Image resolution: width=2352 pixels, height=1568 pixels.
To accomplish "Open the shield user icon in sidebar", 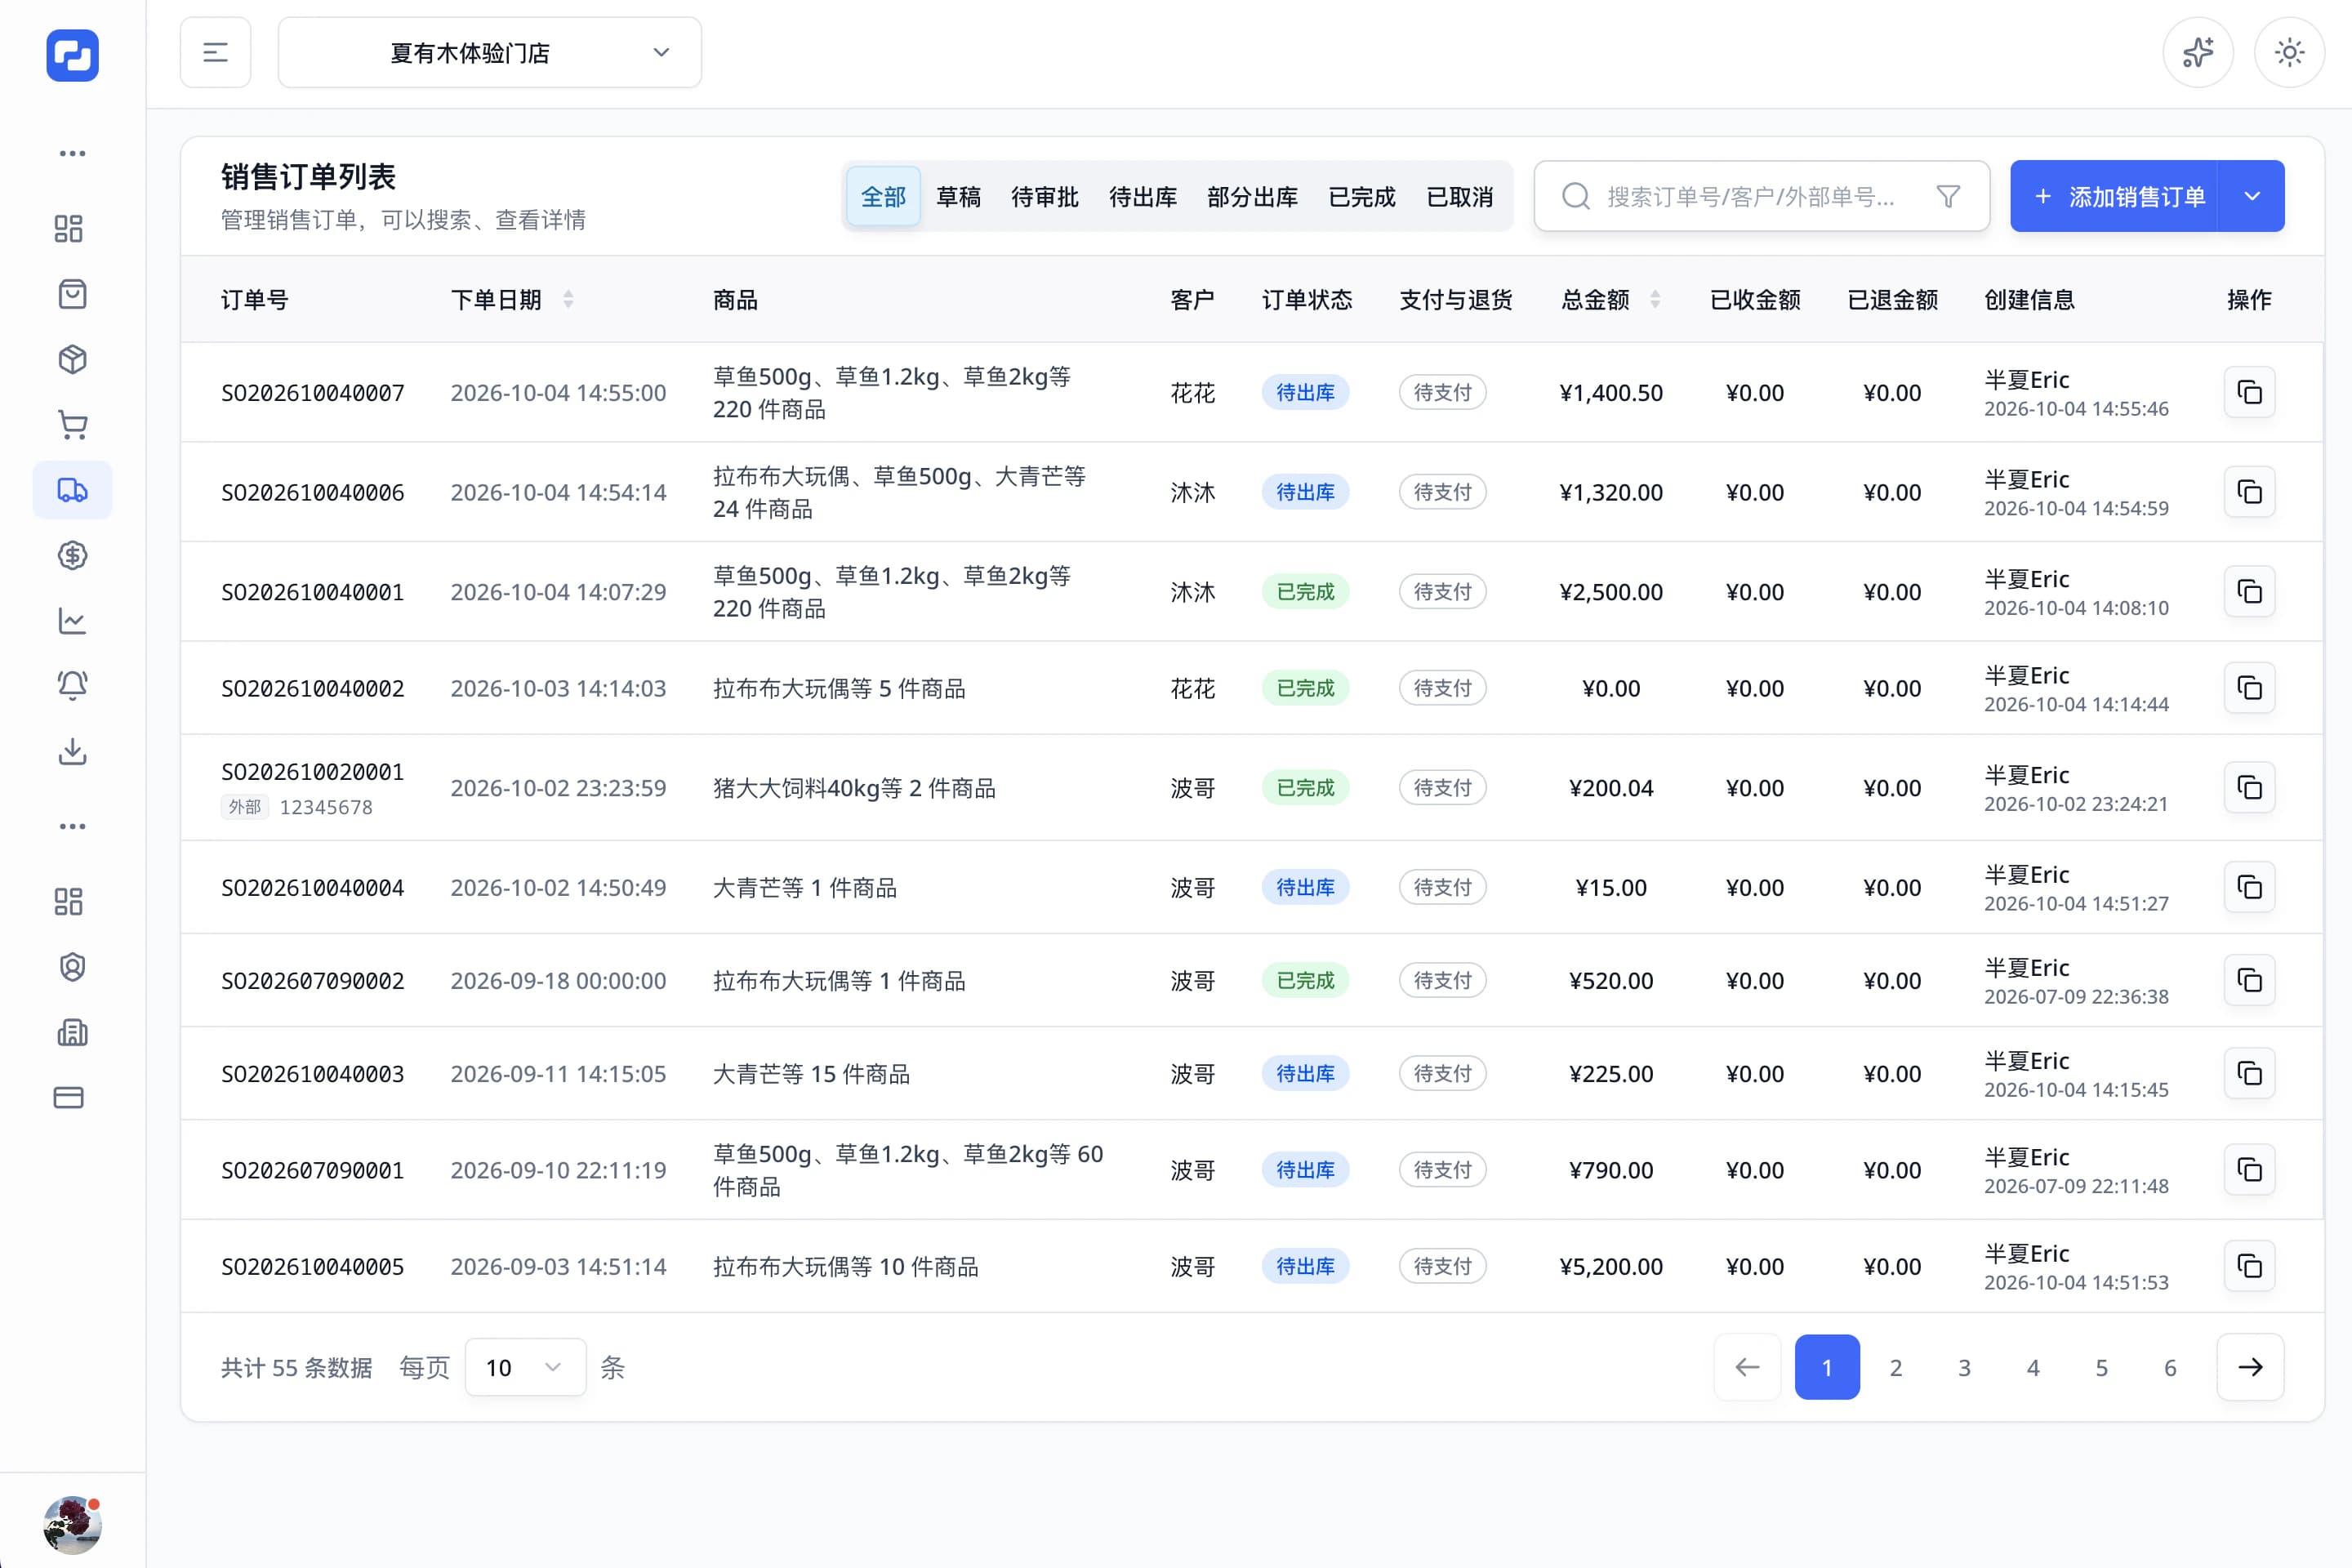I will click(72, 967).
